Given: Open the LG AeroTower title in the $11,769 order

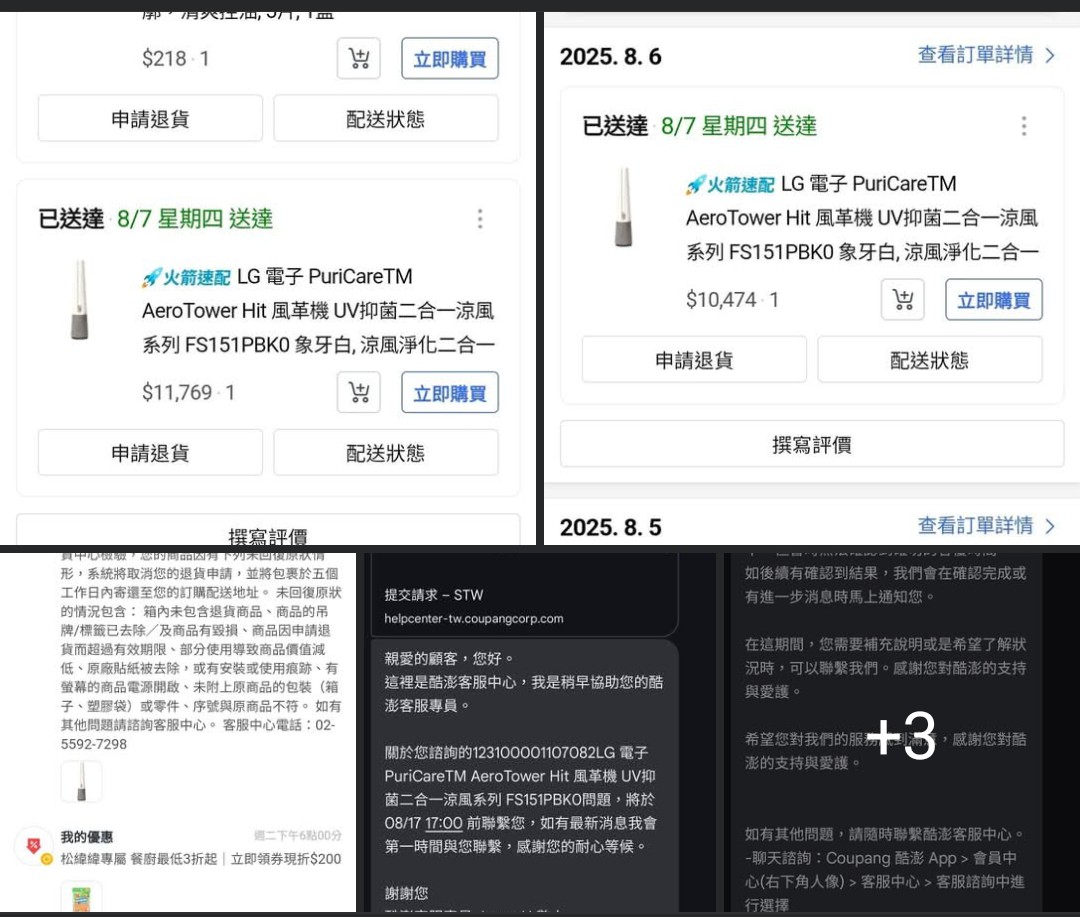Looking at the screenshot, I should pyautogui.click(x=318, y=311).
